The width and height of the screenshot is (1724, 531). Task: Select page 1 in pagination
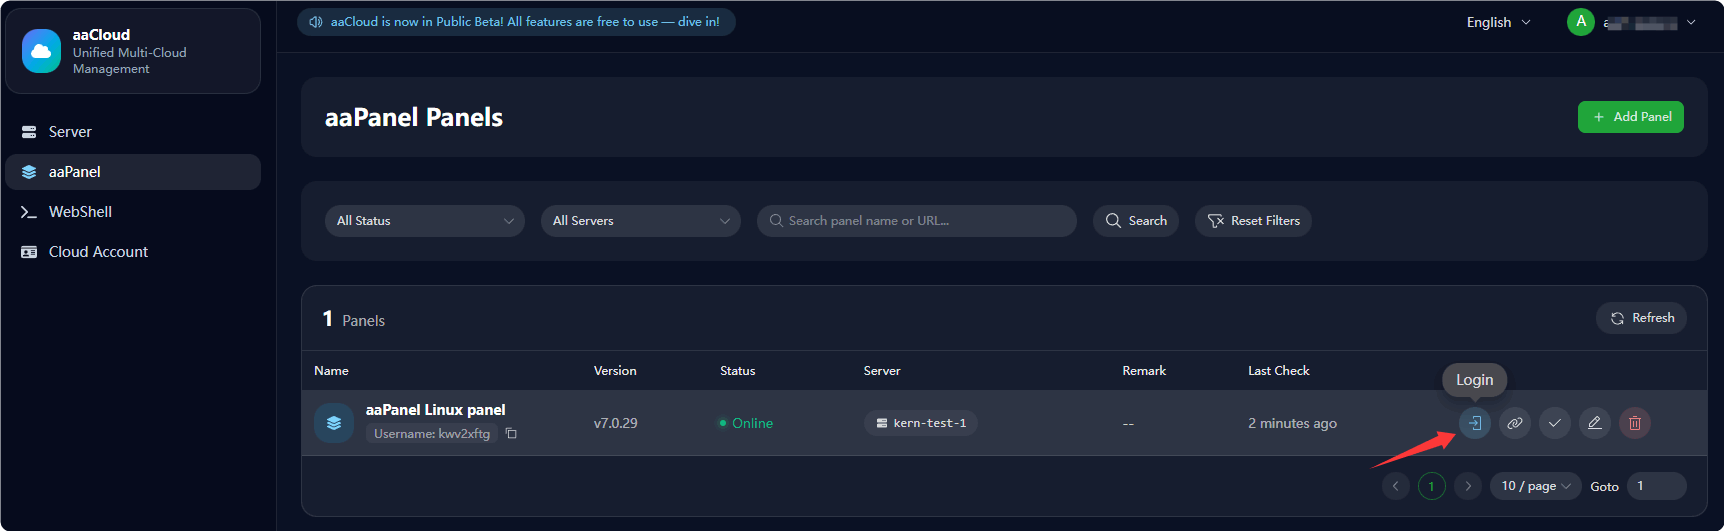pyautogui.click(x=1432, y=486)
